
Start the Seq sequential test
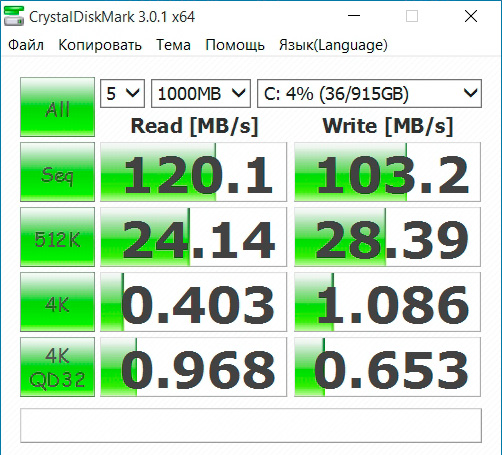57,172
